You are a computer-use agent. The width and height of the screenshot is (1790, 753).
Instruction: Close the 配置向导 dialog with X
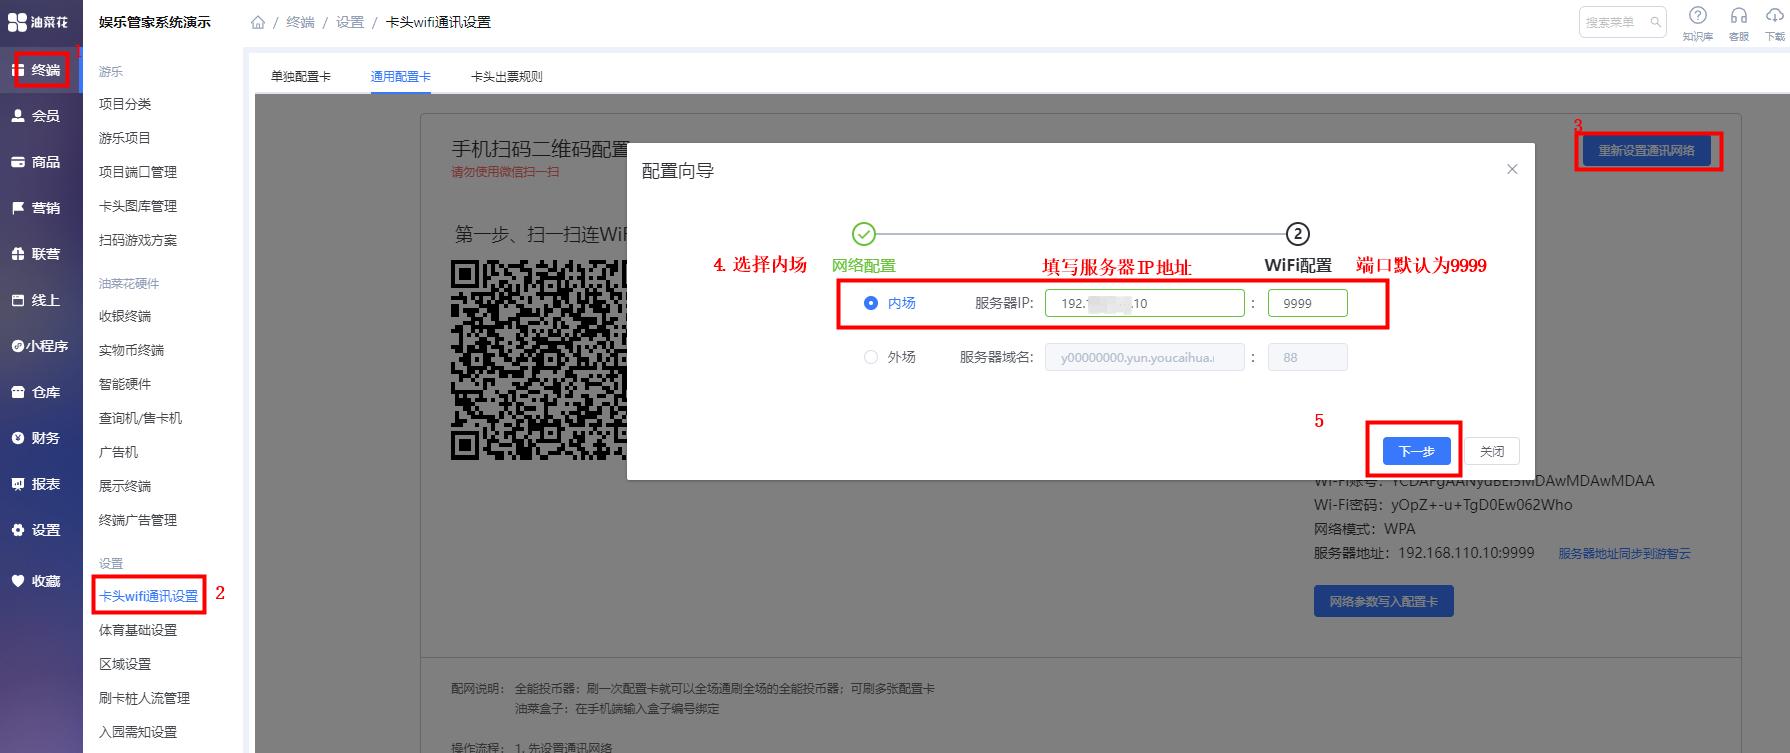[1512, 169]
